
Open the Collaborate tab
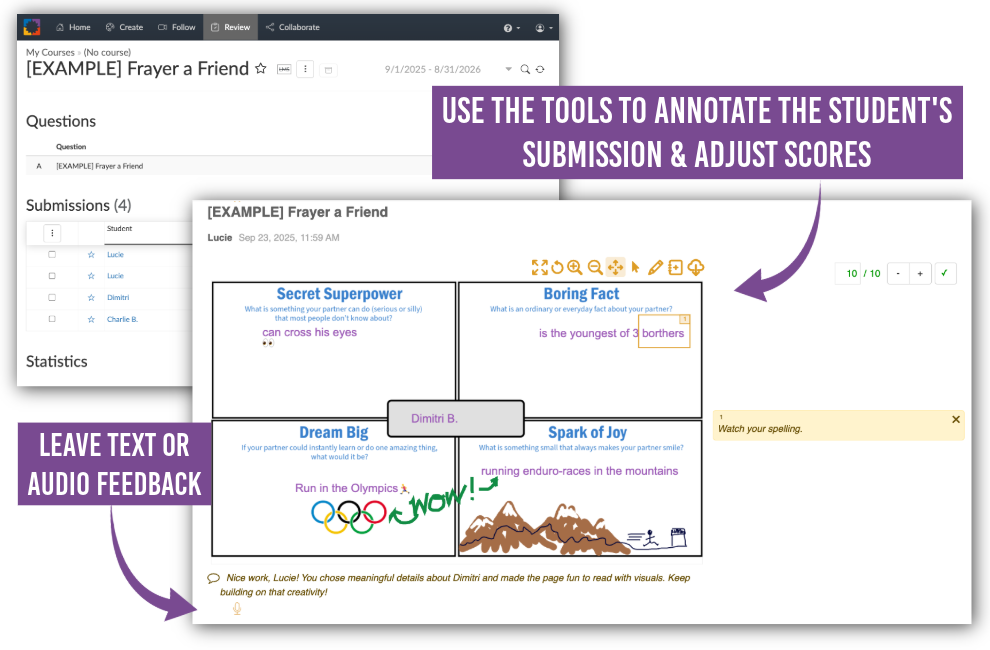click(293, 27)
